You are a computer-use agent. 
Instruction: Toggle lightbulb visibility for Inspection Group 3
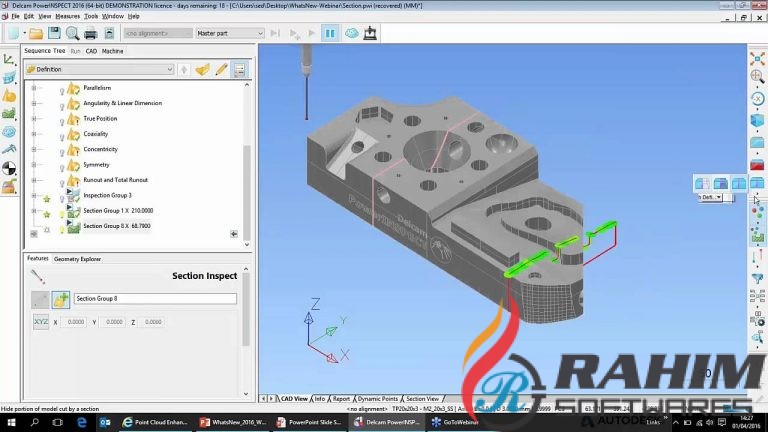point(62,199)
